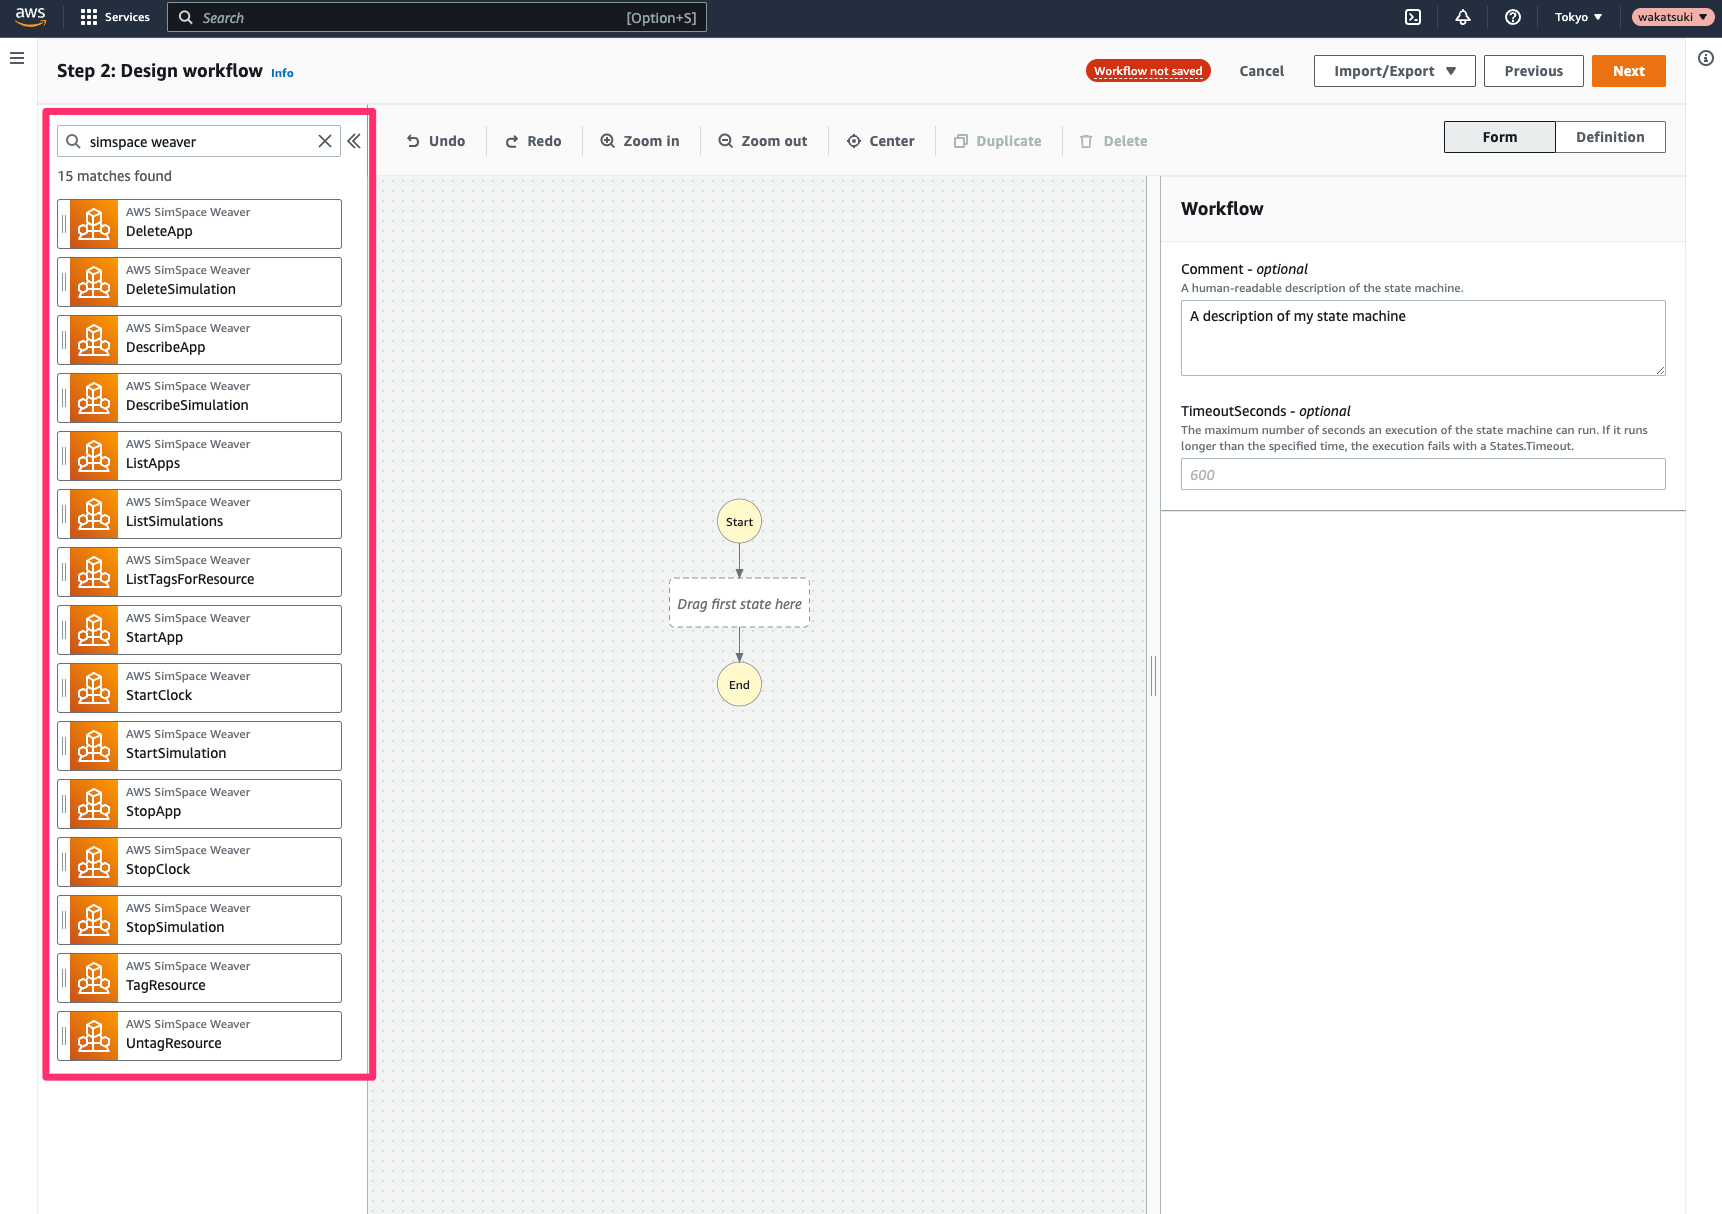Click the Drag first state here placeholder
Screen dimensions: 1722x1214
pyautogui.click(x=739, y=603)
